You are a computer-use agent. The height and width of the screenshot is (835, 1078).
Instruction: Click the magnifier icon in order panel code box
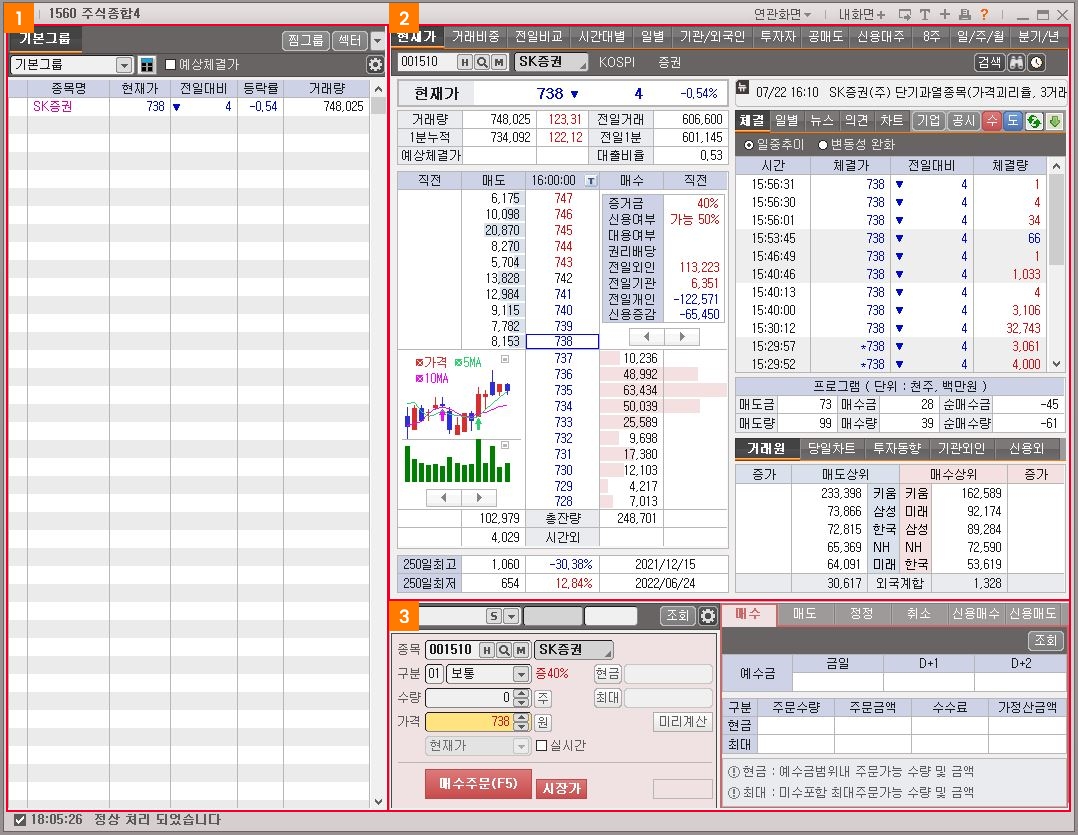504,650
